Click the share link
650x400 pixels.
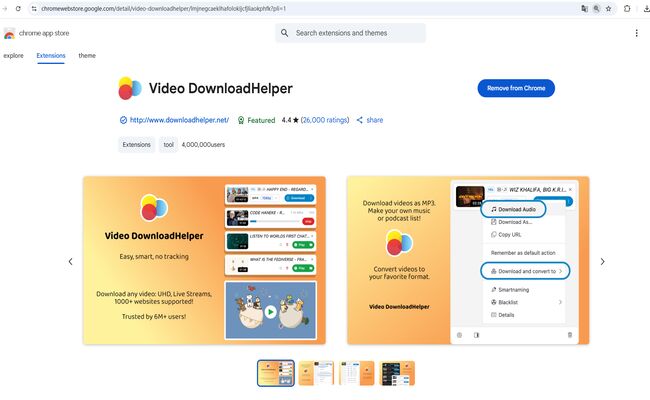tap(370, 120)
